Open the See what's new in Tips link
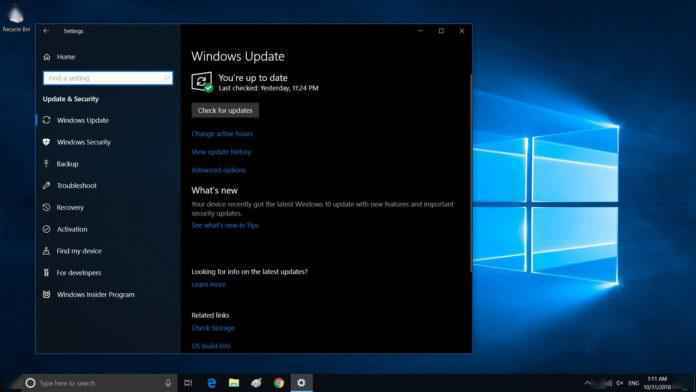Viewport: 696px width, 392px height. click(225, 226)
